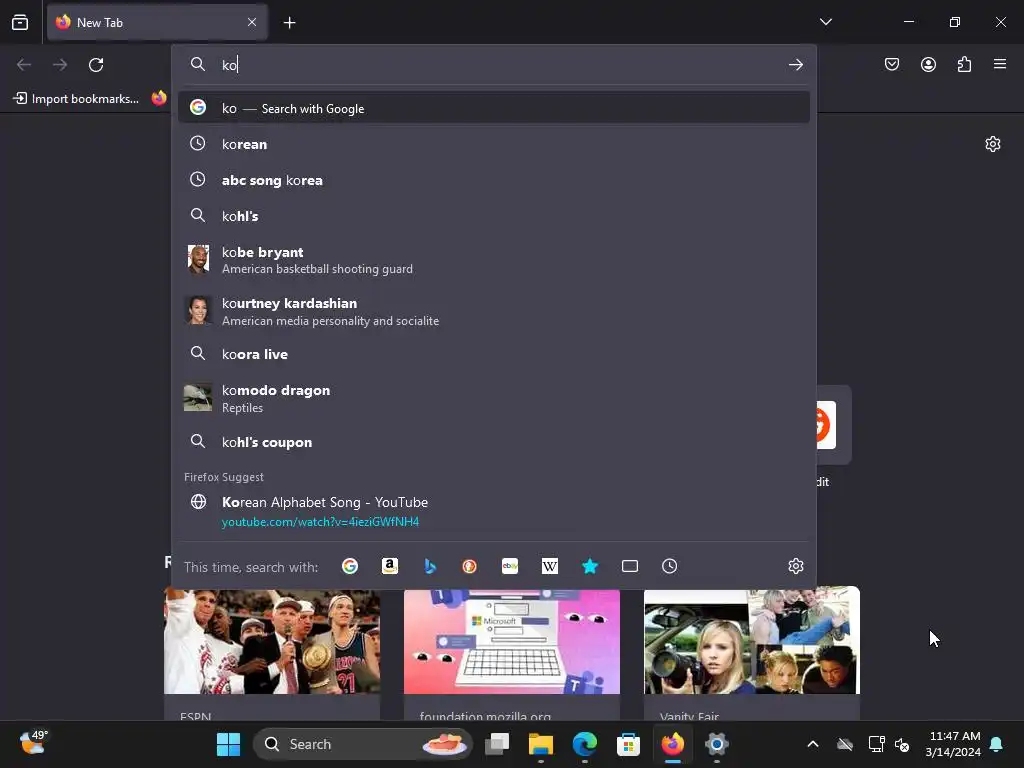Open File Explorer from taskbar
The width and height of the screenshot is (1024, 768).
[541, 744]
